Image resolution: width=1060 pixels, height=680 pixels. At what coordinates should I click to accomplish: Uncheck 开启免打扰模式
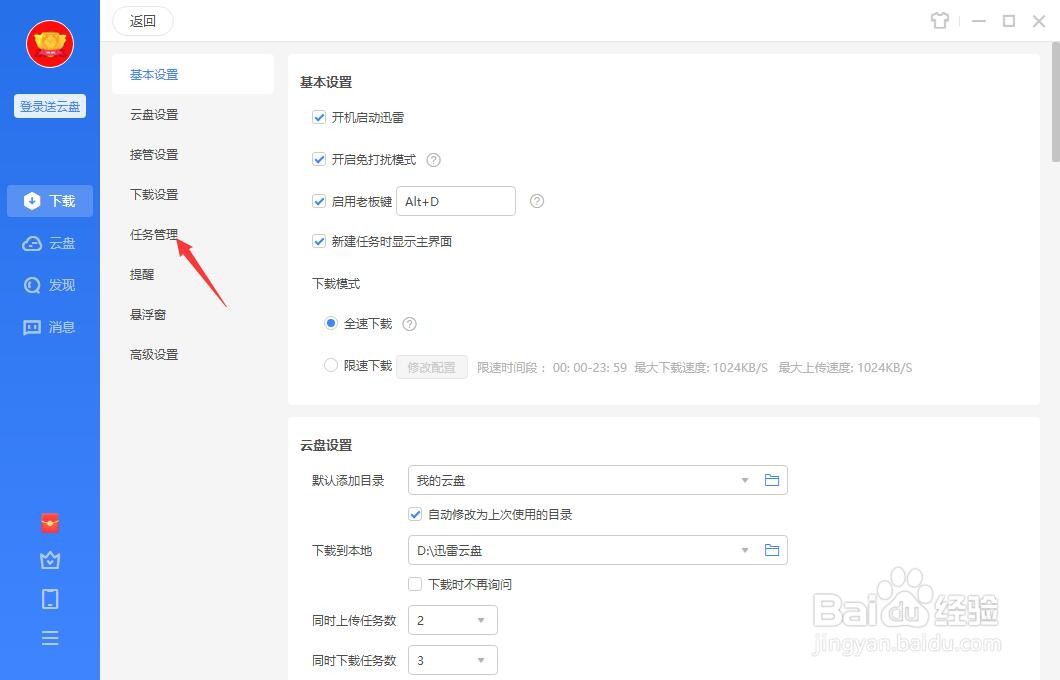319,159
